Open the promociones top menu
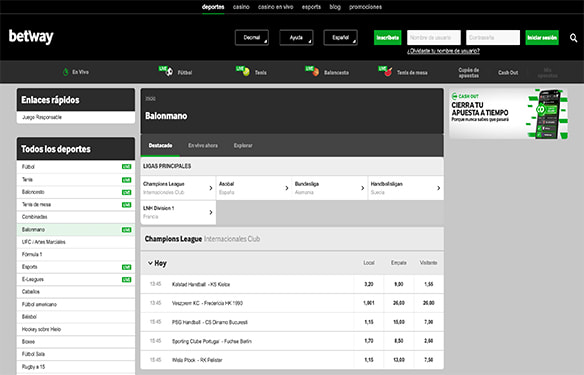 click(365, 7)
